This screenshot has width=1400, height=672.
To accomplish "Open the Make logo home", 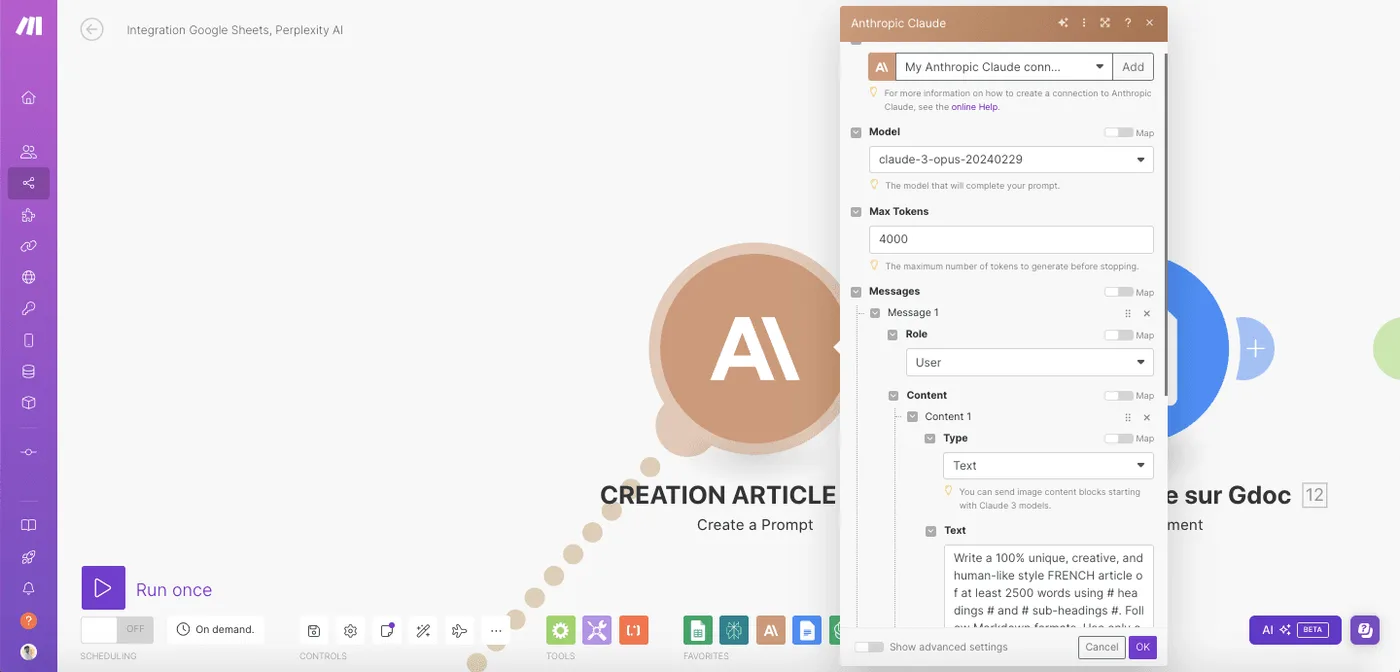I will pyautogui.click(x=28, y=26).
